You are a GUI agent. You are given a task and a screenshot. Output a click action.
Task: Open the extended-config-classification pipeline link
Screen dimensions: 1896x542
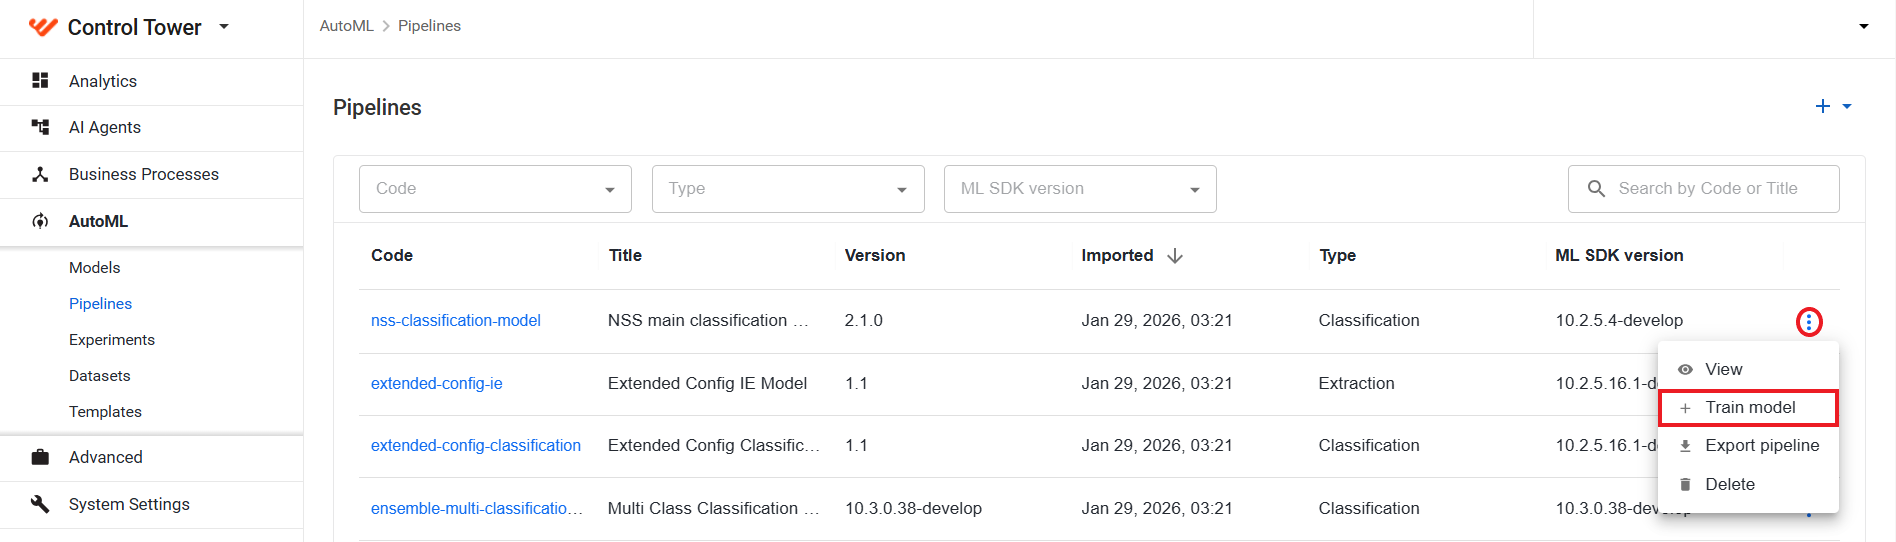tap(476, 445)
